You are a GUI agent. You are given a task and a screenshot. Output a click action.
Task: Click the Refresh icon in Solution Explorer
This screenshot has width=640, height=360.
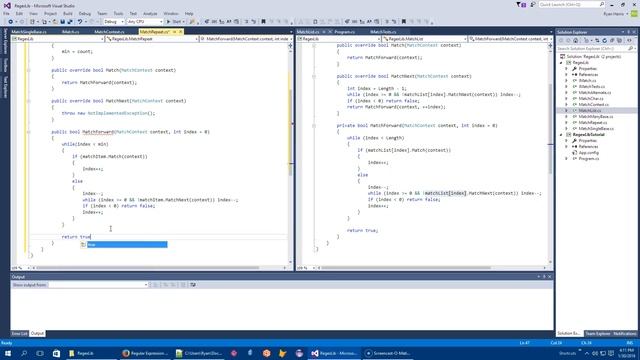point(604,40)
